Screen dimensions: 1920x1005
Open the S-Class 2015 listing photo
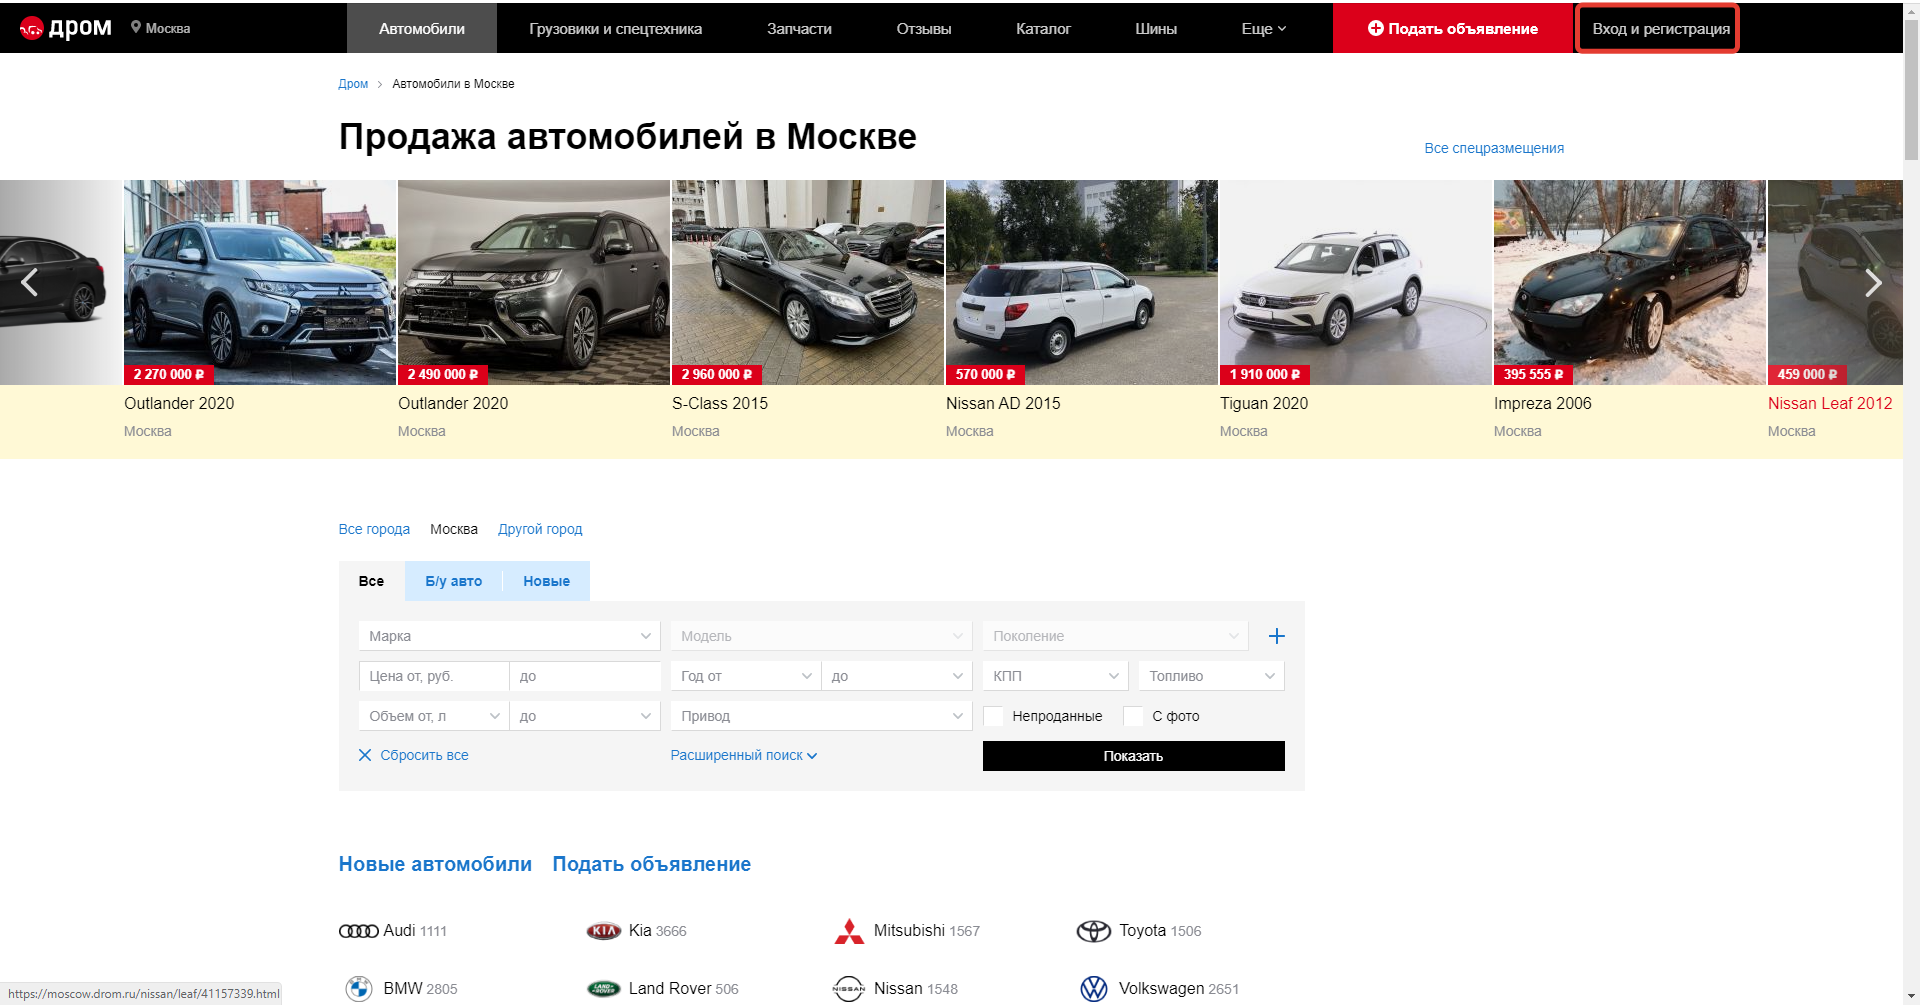click(x=808, y=282)
